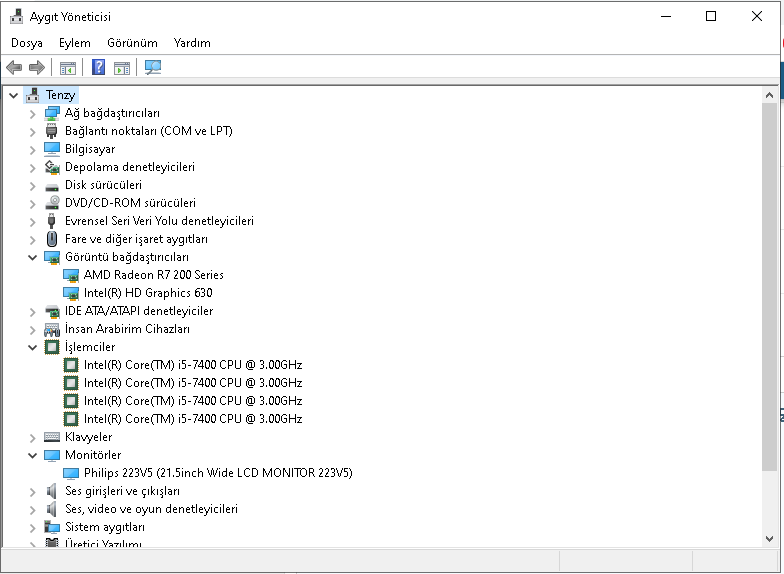784x574 pixels.
Task: Select the Ses girişleri ve çıkışları label
Action: pyautogui.click(x=122, y=491)
